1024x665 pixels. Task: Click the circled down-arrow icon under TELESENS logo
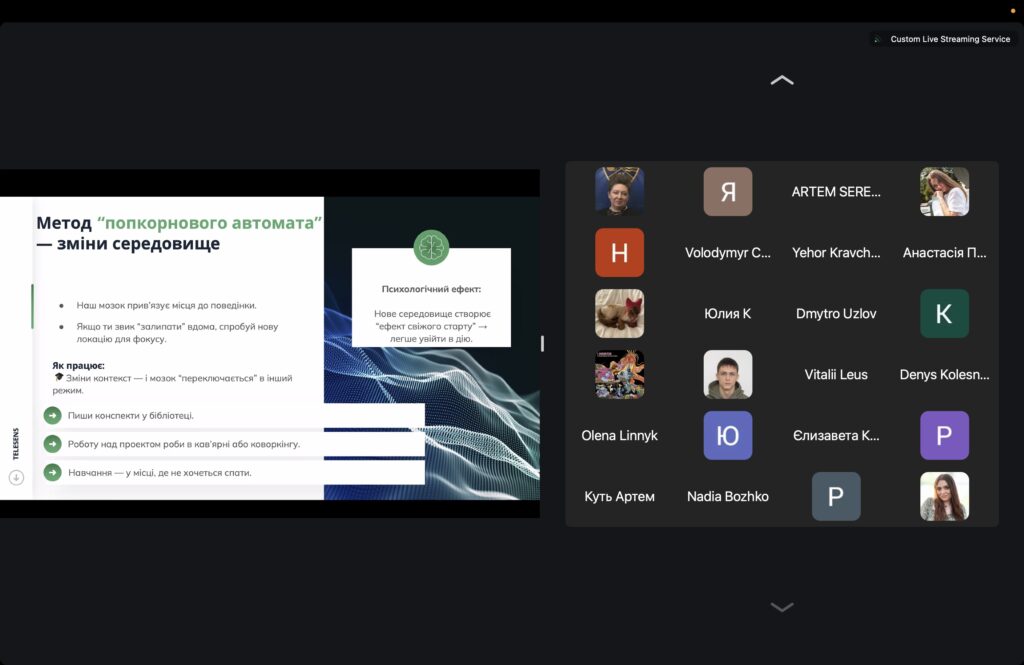pyautogui.click(x=16, y=478)
